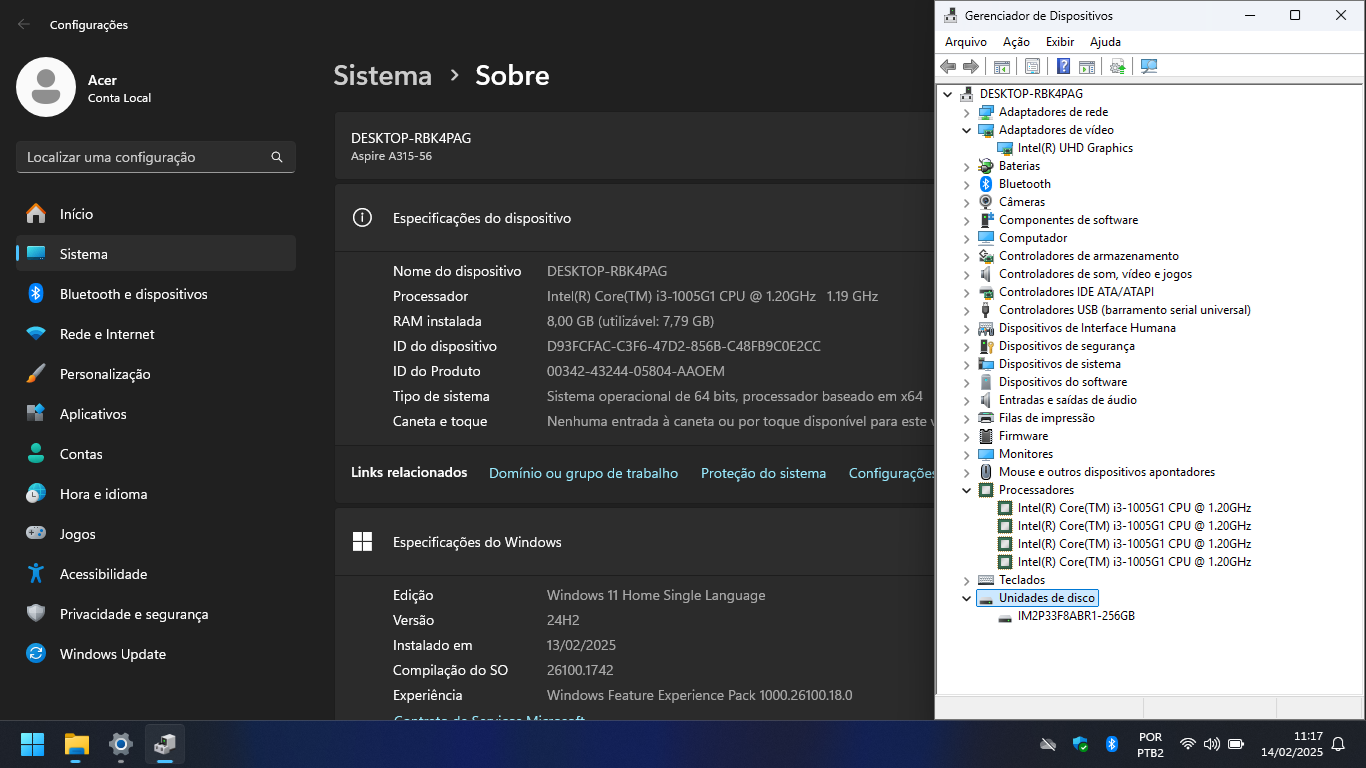The image size is (1366, 768).
Task: Click the Forward arrow in Device Manager toolbar
Action: (x=970, y=66)
